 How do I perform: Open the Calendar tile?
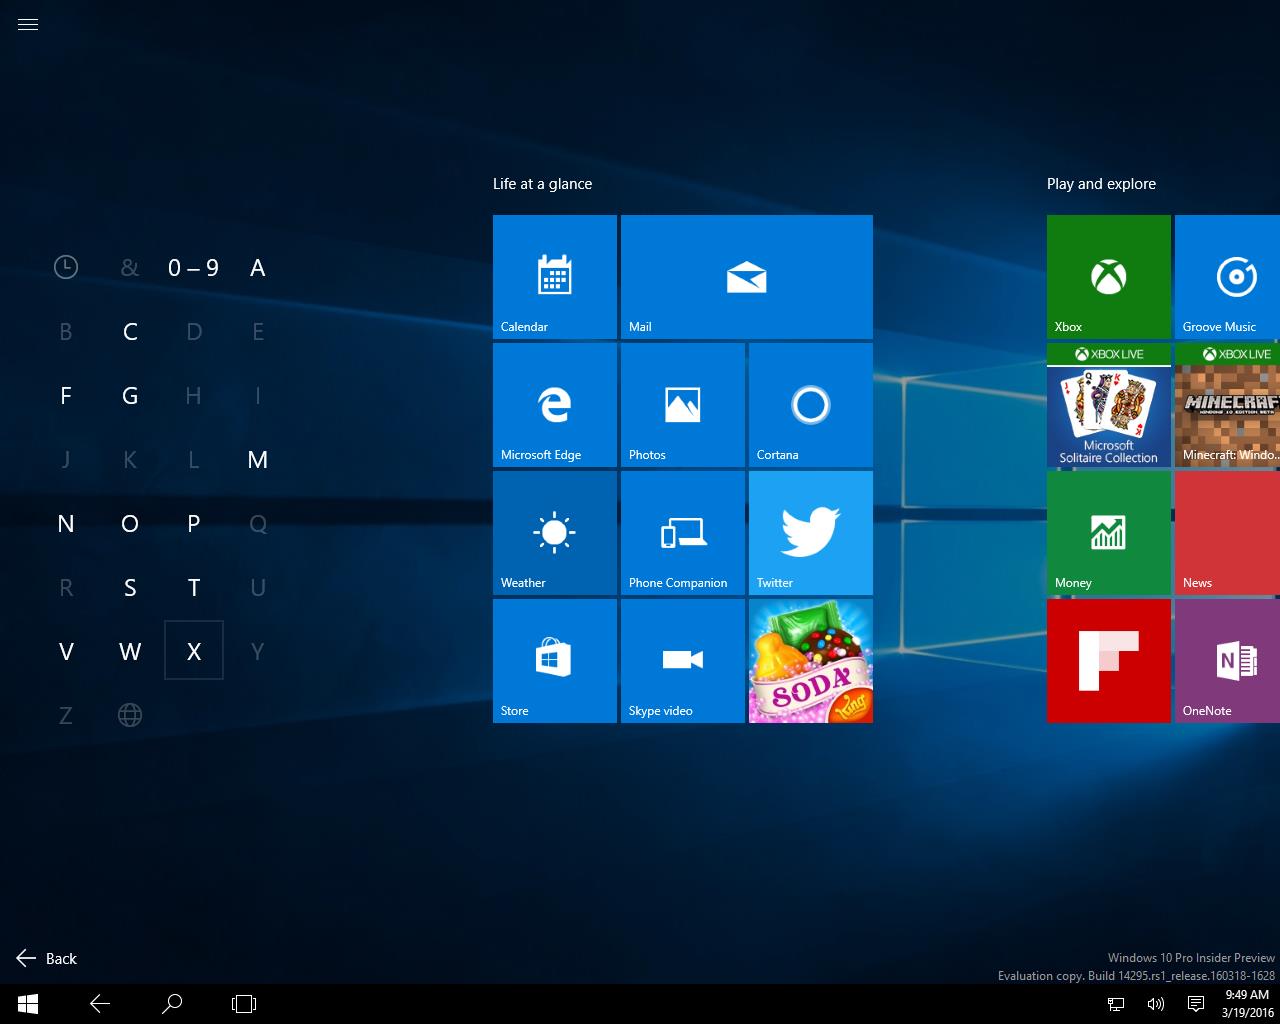tap(555, 277)
